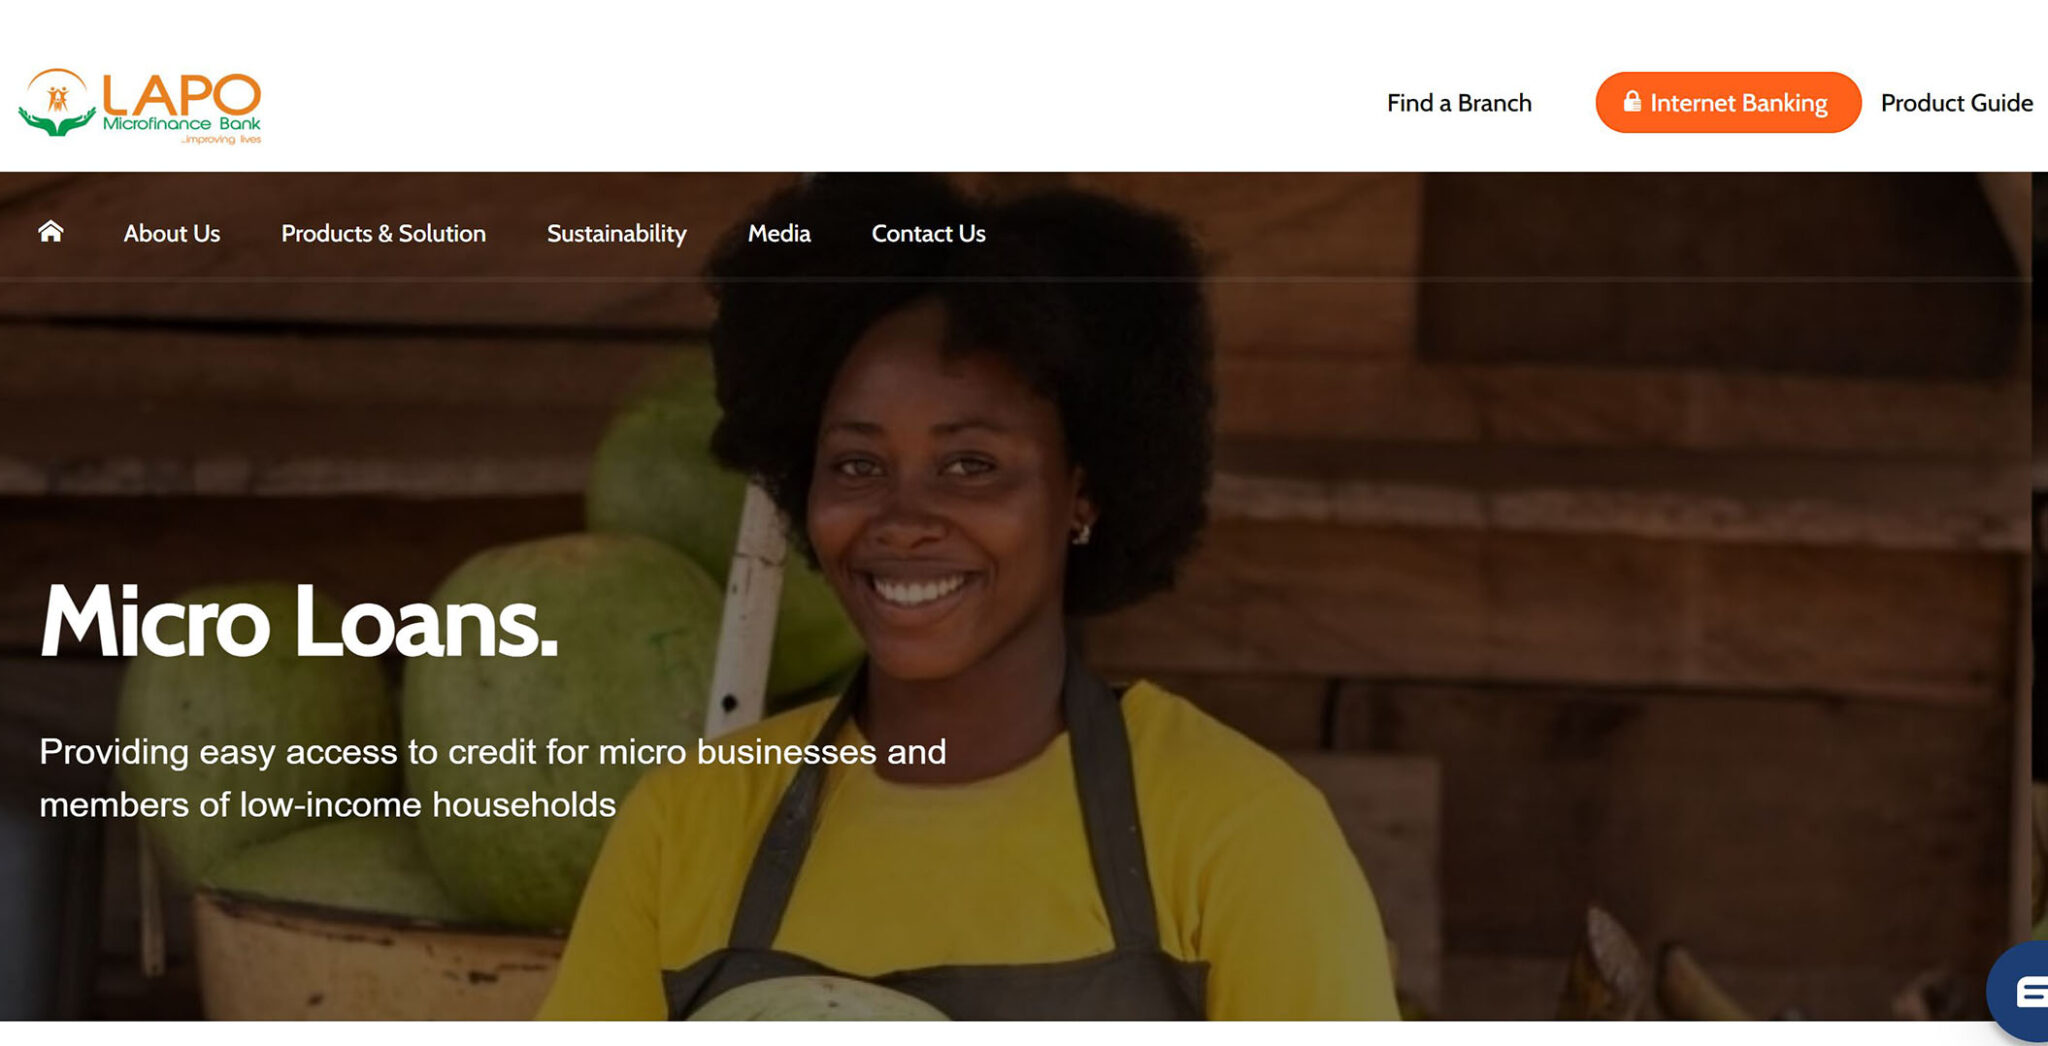This screenshot has height=1046, width=2048.
Task: Open the Sustainability menu item
Action: (x=617, y=233)
